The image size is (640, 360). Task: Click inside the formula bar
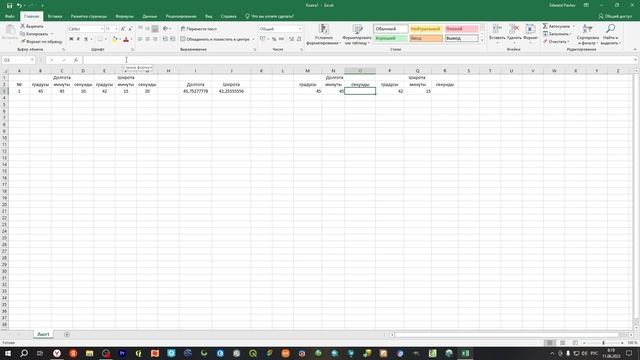[358, 60]
